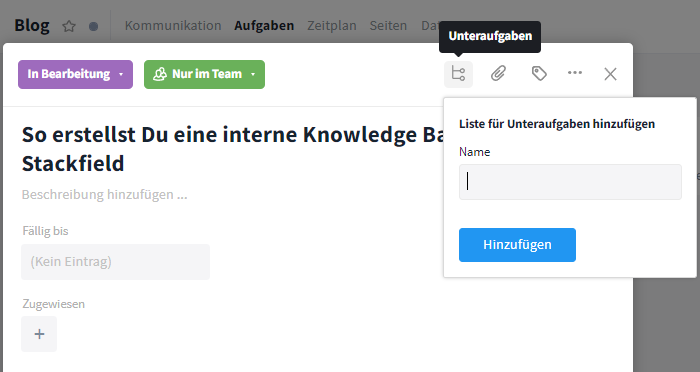Click the Hinzufügen button
The height and width of the screenshot is (372, 700).
click(517, 245)
